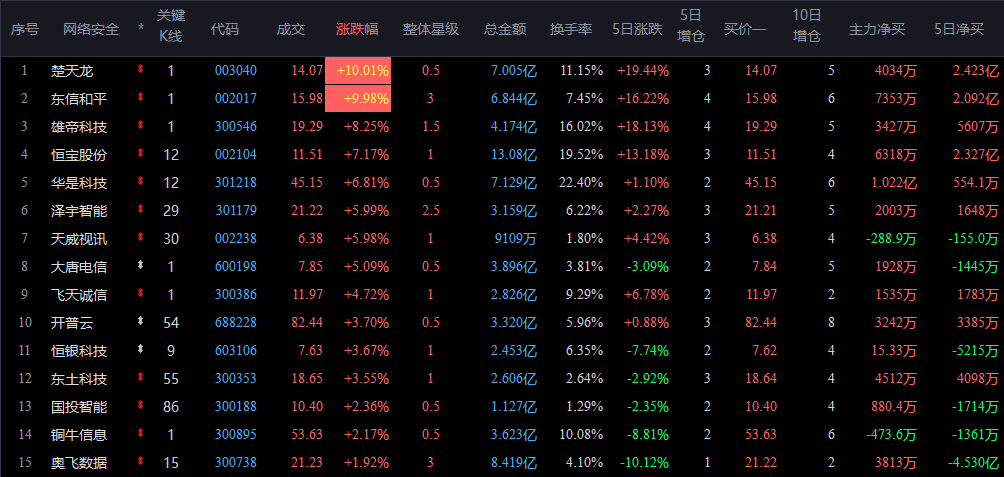Click the marker icon in 东信和平 row
Screen dimensions: 1004x477
tap(141, 98)
